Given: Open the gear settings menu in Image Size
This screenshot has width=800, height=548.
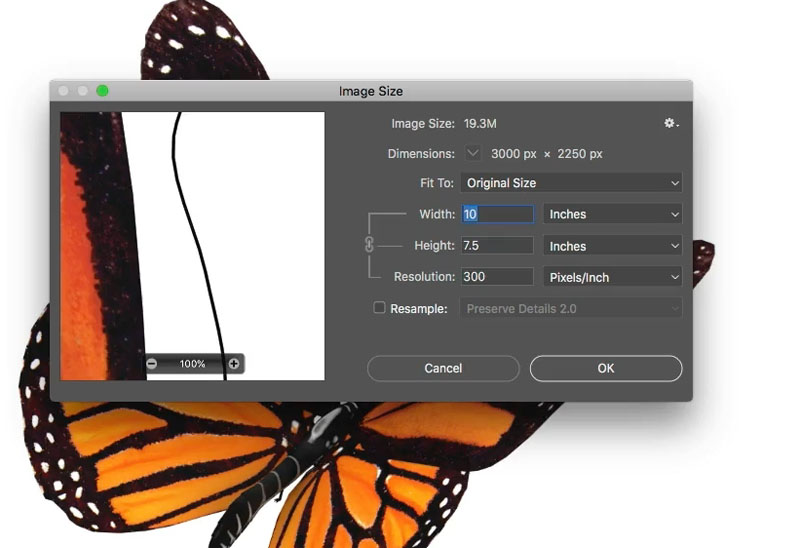Looking at the screenshot, I should [x=670, y=123].
